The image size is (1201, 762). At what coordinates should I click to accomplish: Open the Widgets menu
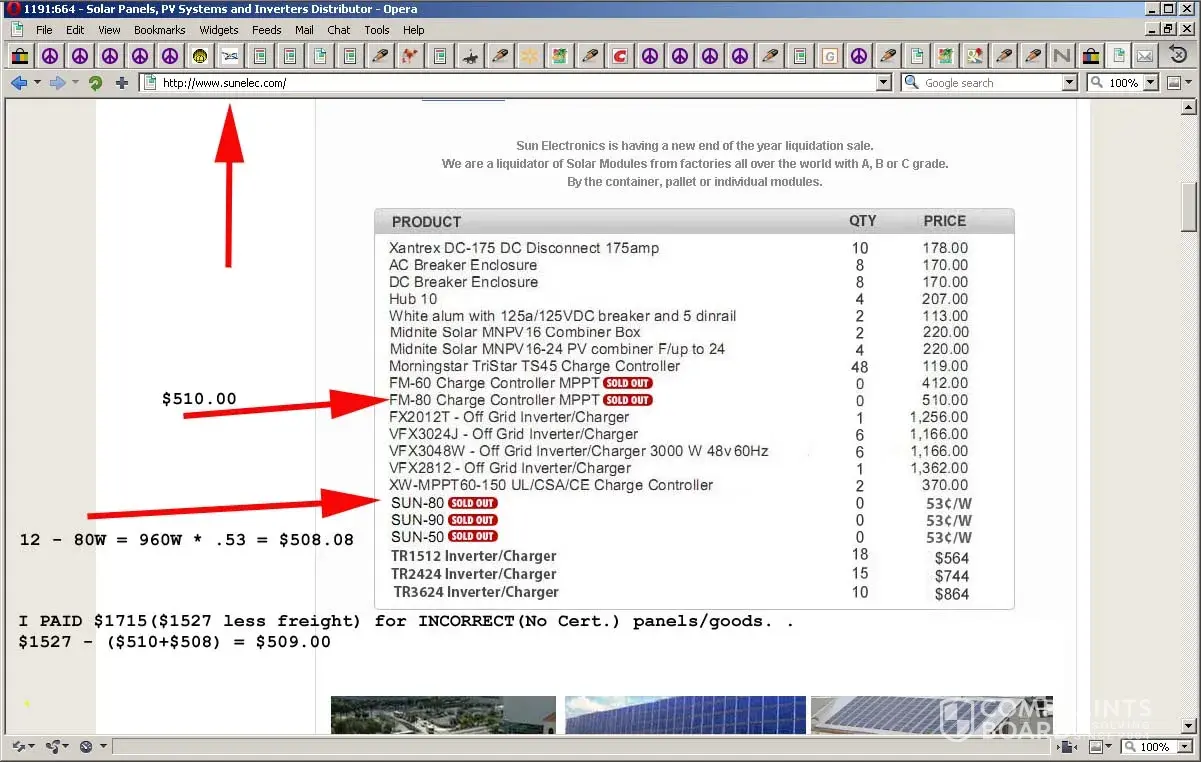tap(218, 30)
